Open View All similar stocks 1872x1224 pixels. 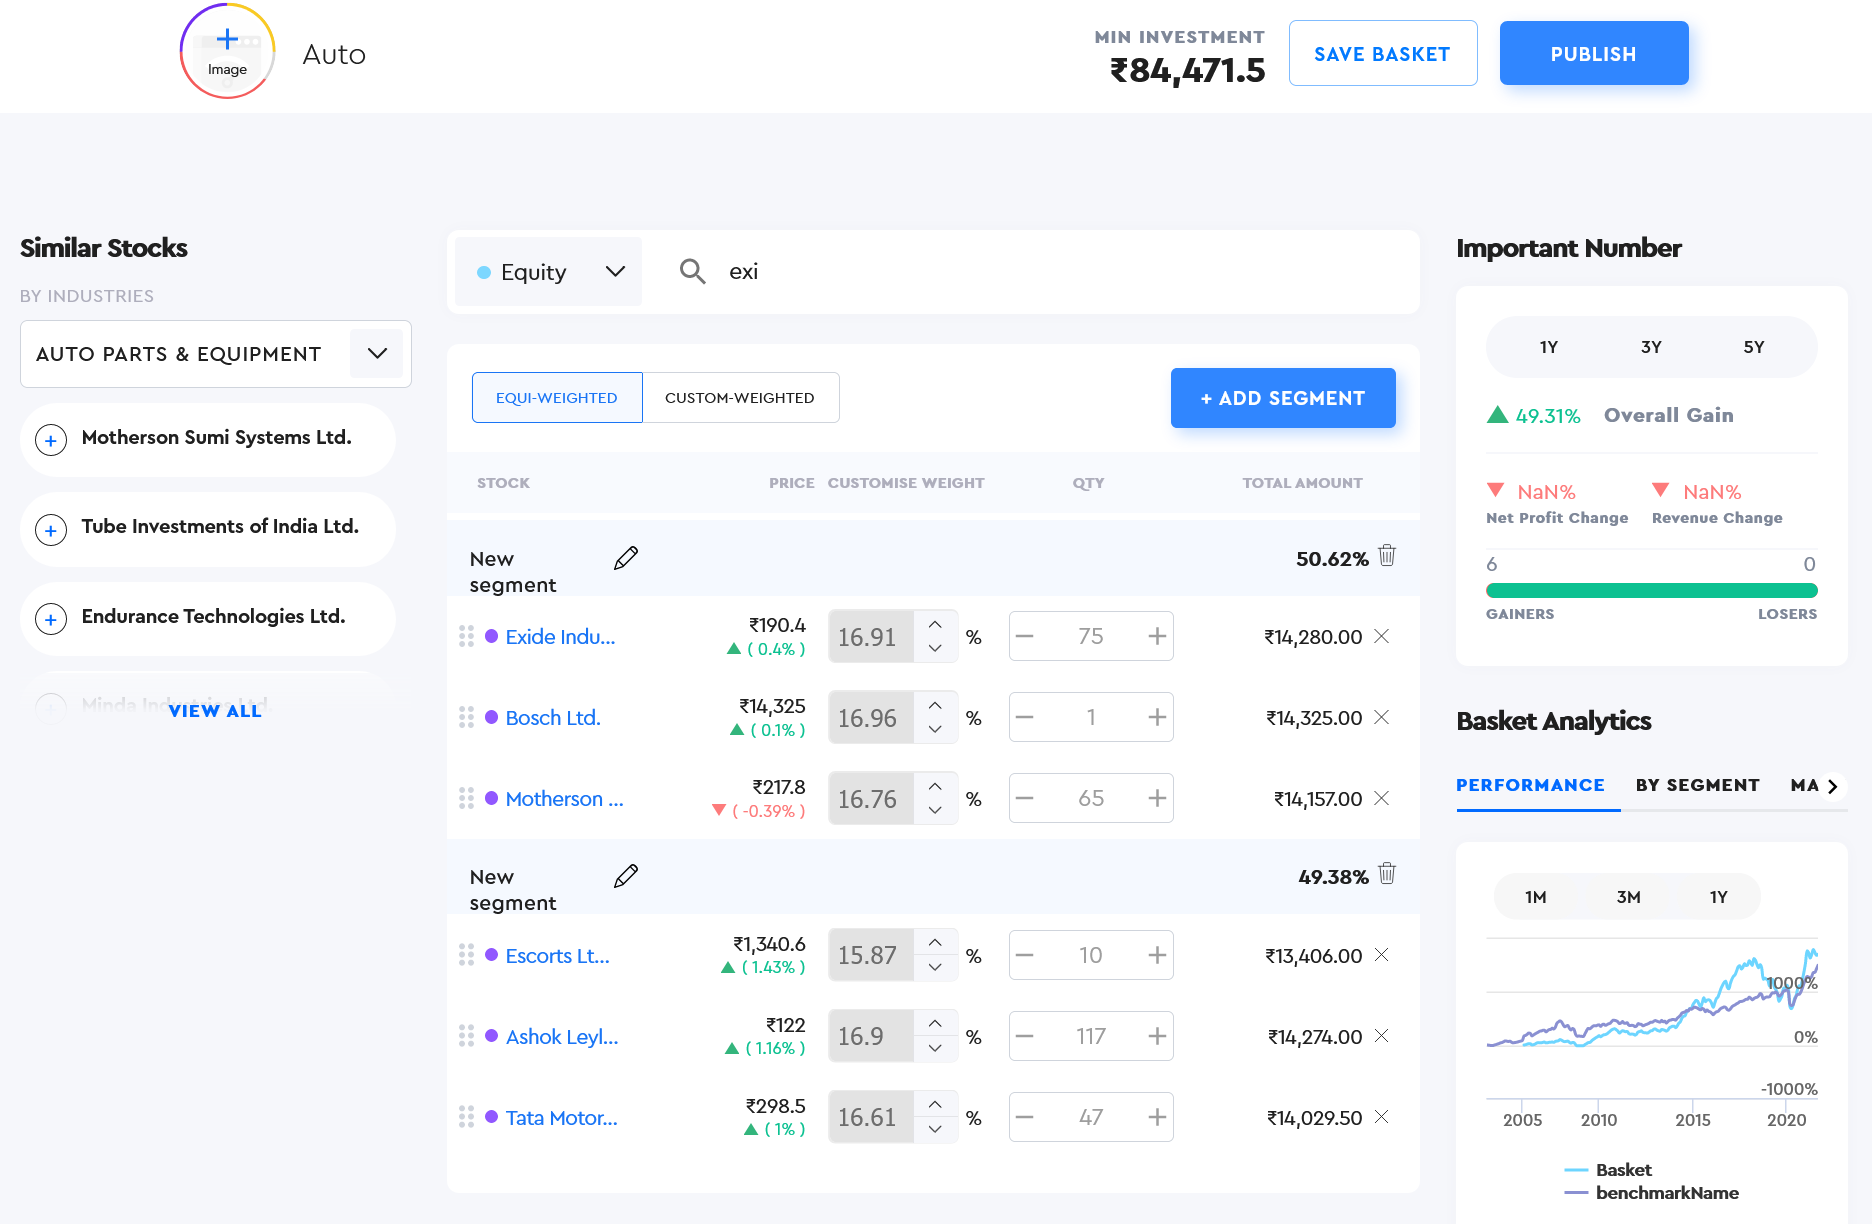[x=215, y=711]
